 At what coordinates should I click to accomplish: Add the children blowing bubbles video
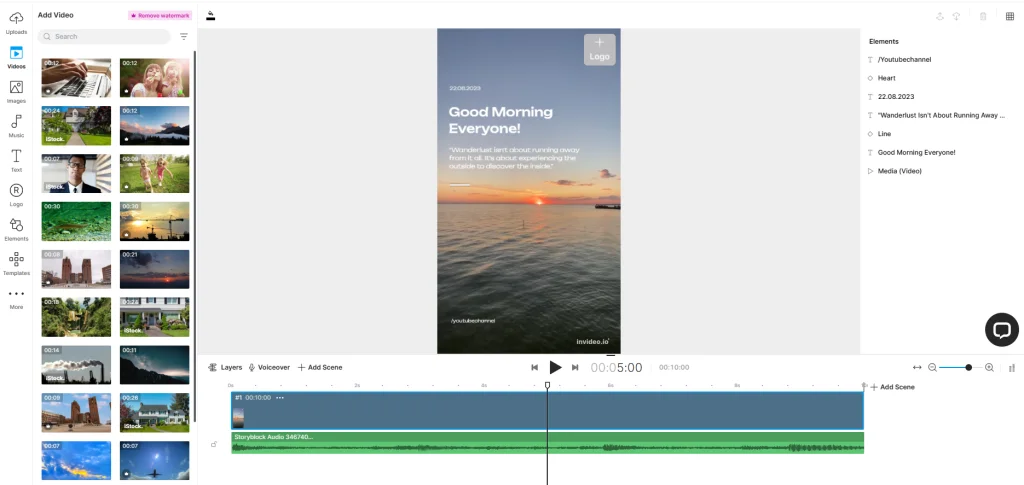[x=154, y=78]
